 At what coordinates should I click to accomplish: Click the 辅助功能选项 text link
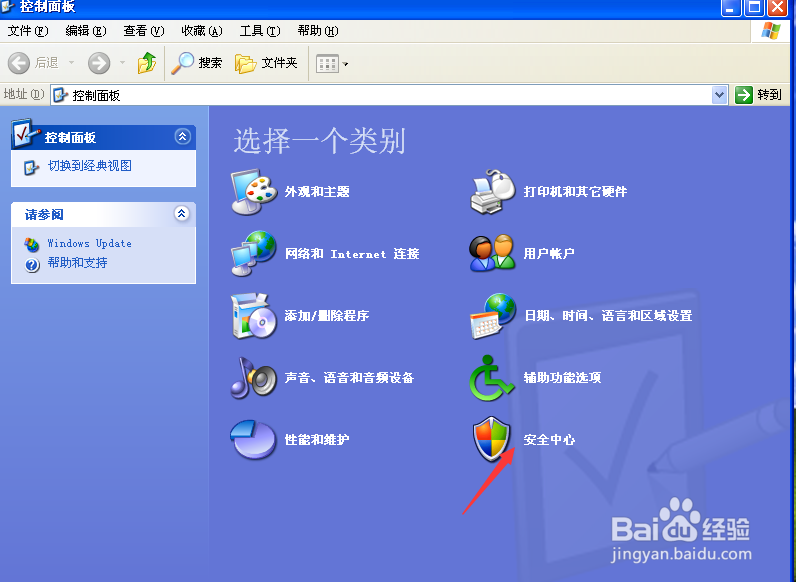(562, 377)
